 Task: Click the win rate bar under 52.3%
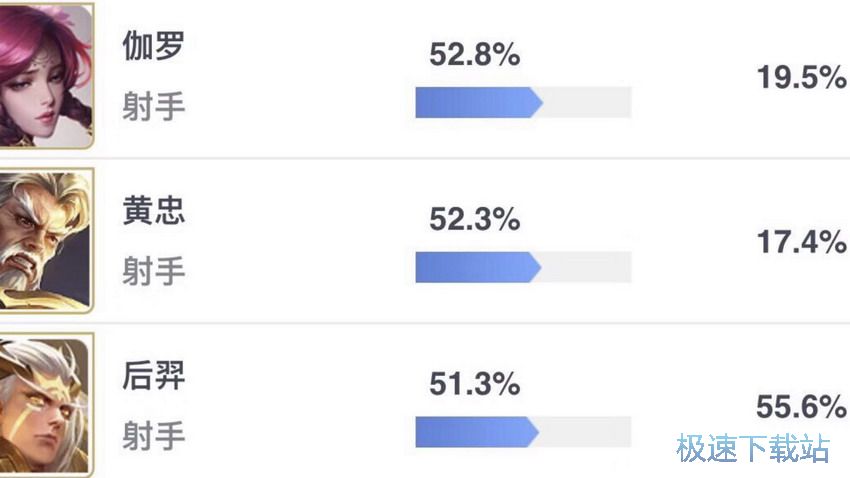point(523,267)
